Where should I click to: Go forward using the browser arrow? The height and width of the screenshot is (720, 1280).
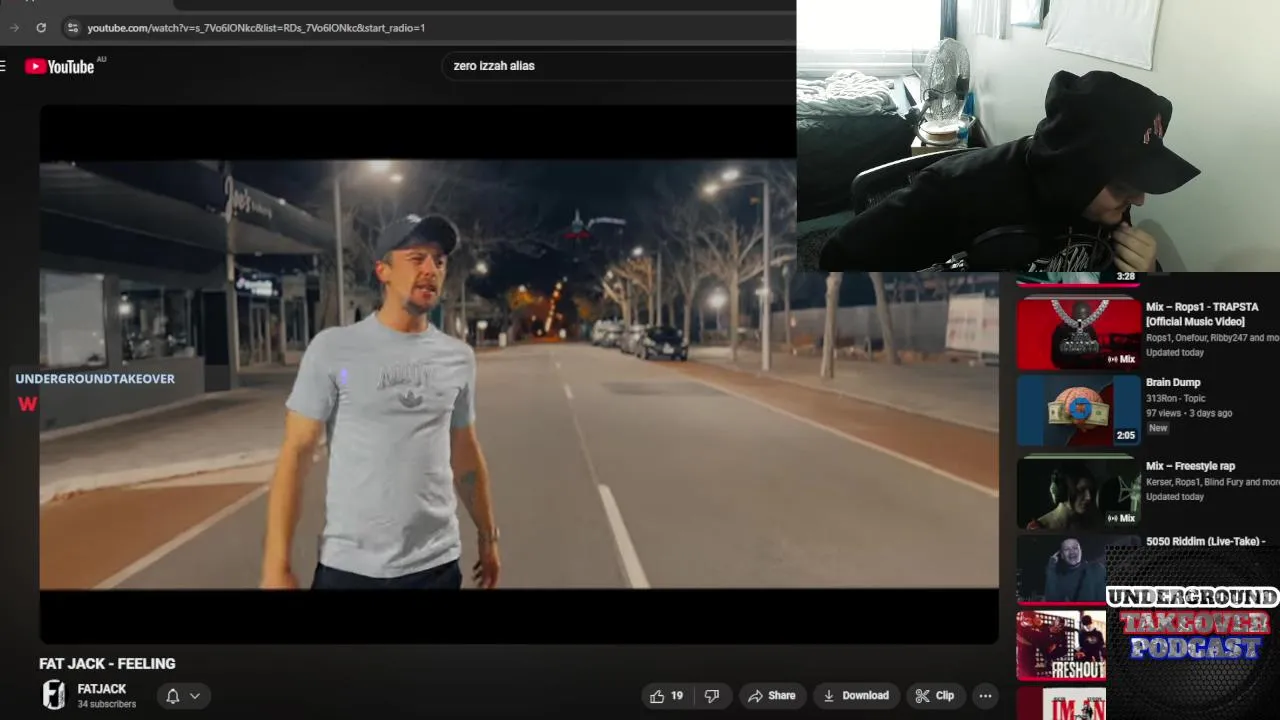click(x=14, y=28)
